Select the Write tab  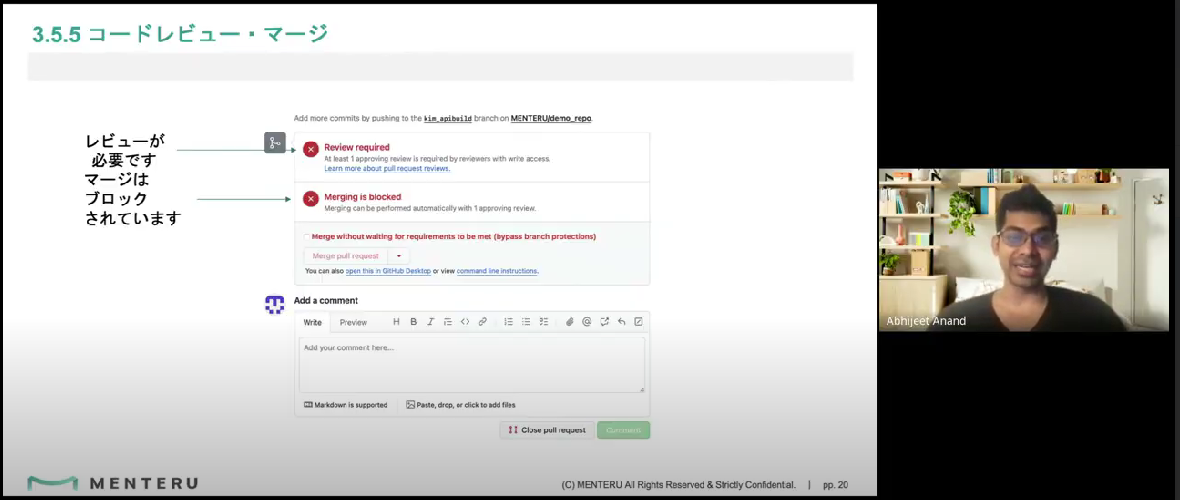tap(312, 322)
